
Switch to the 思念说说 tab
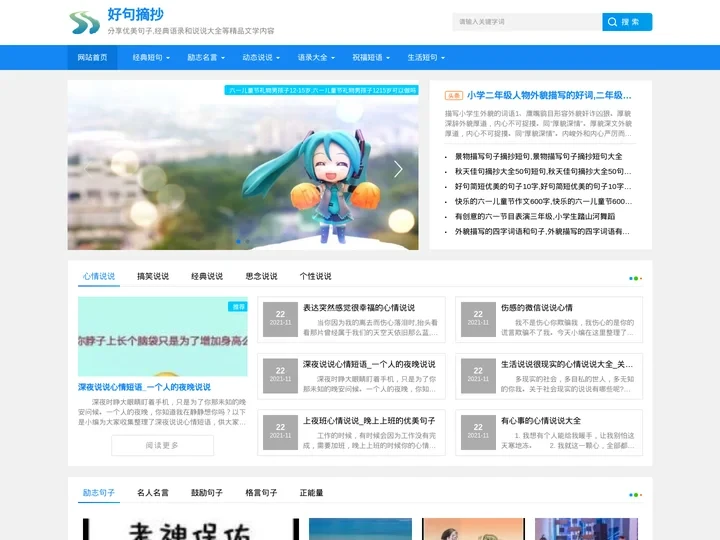(261, 276)
